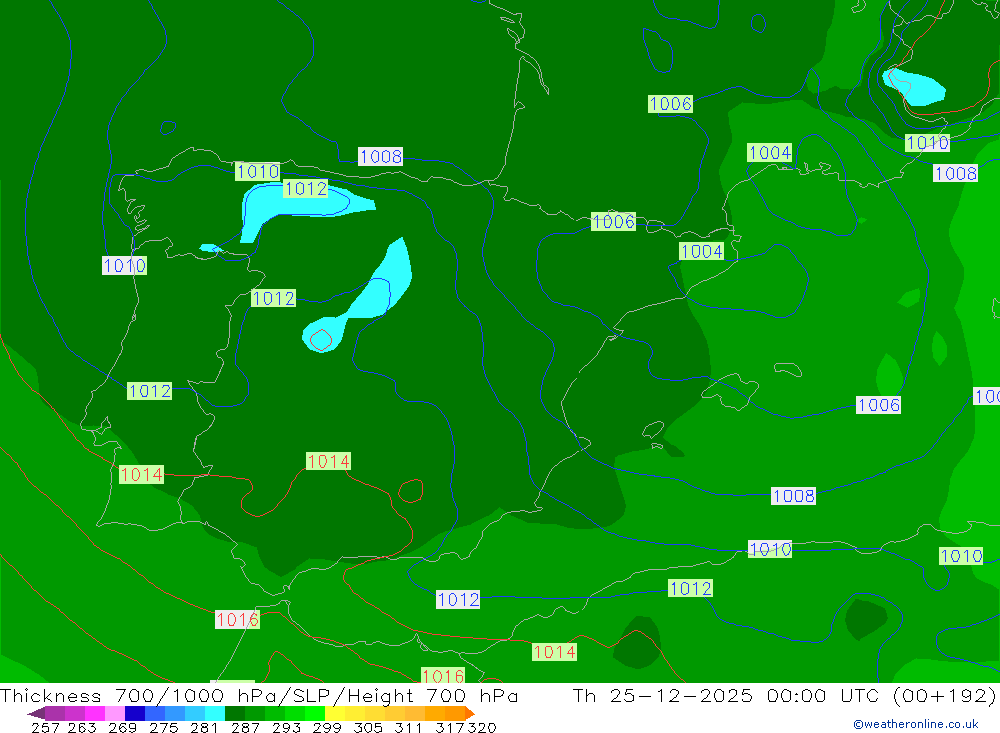Click the cyan thickness patch near the 1010 top-right
The image size is (1000, 733).
913,87
